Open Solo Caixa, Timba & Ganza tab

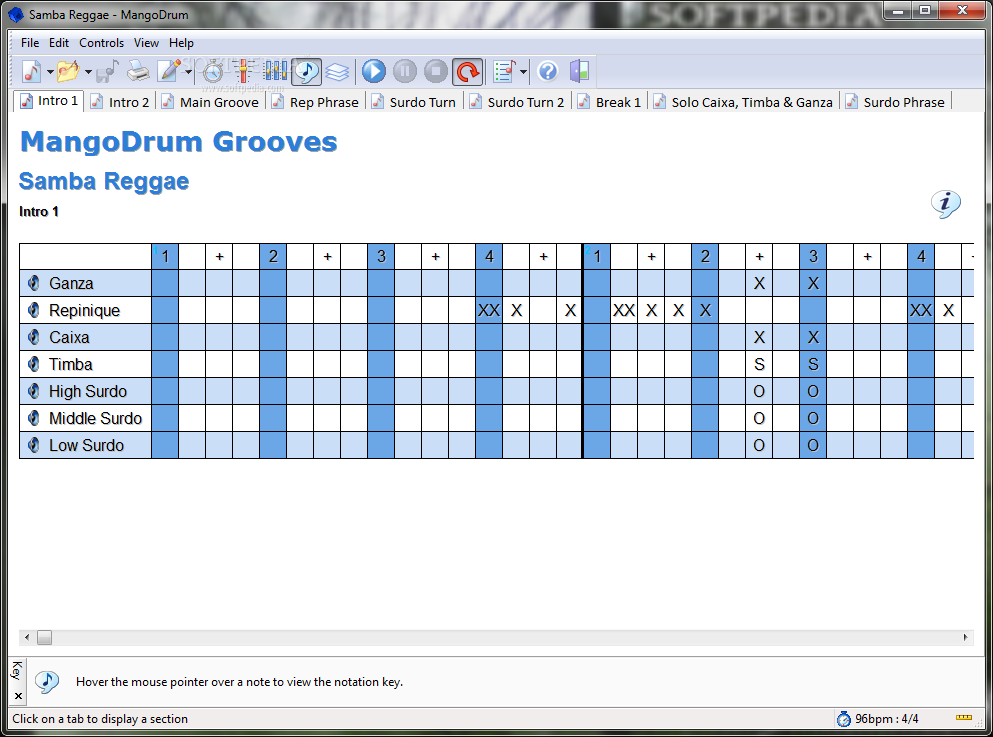click(742, 102)
